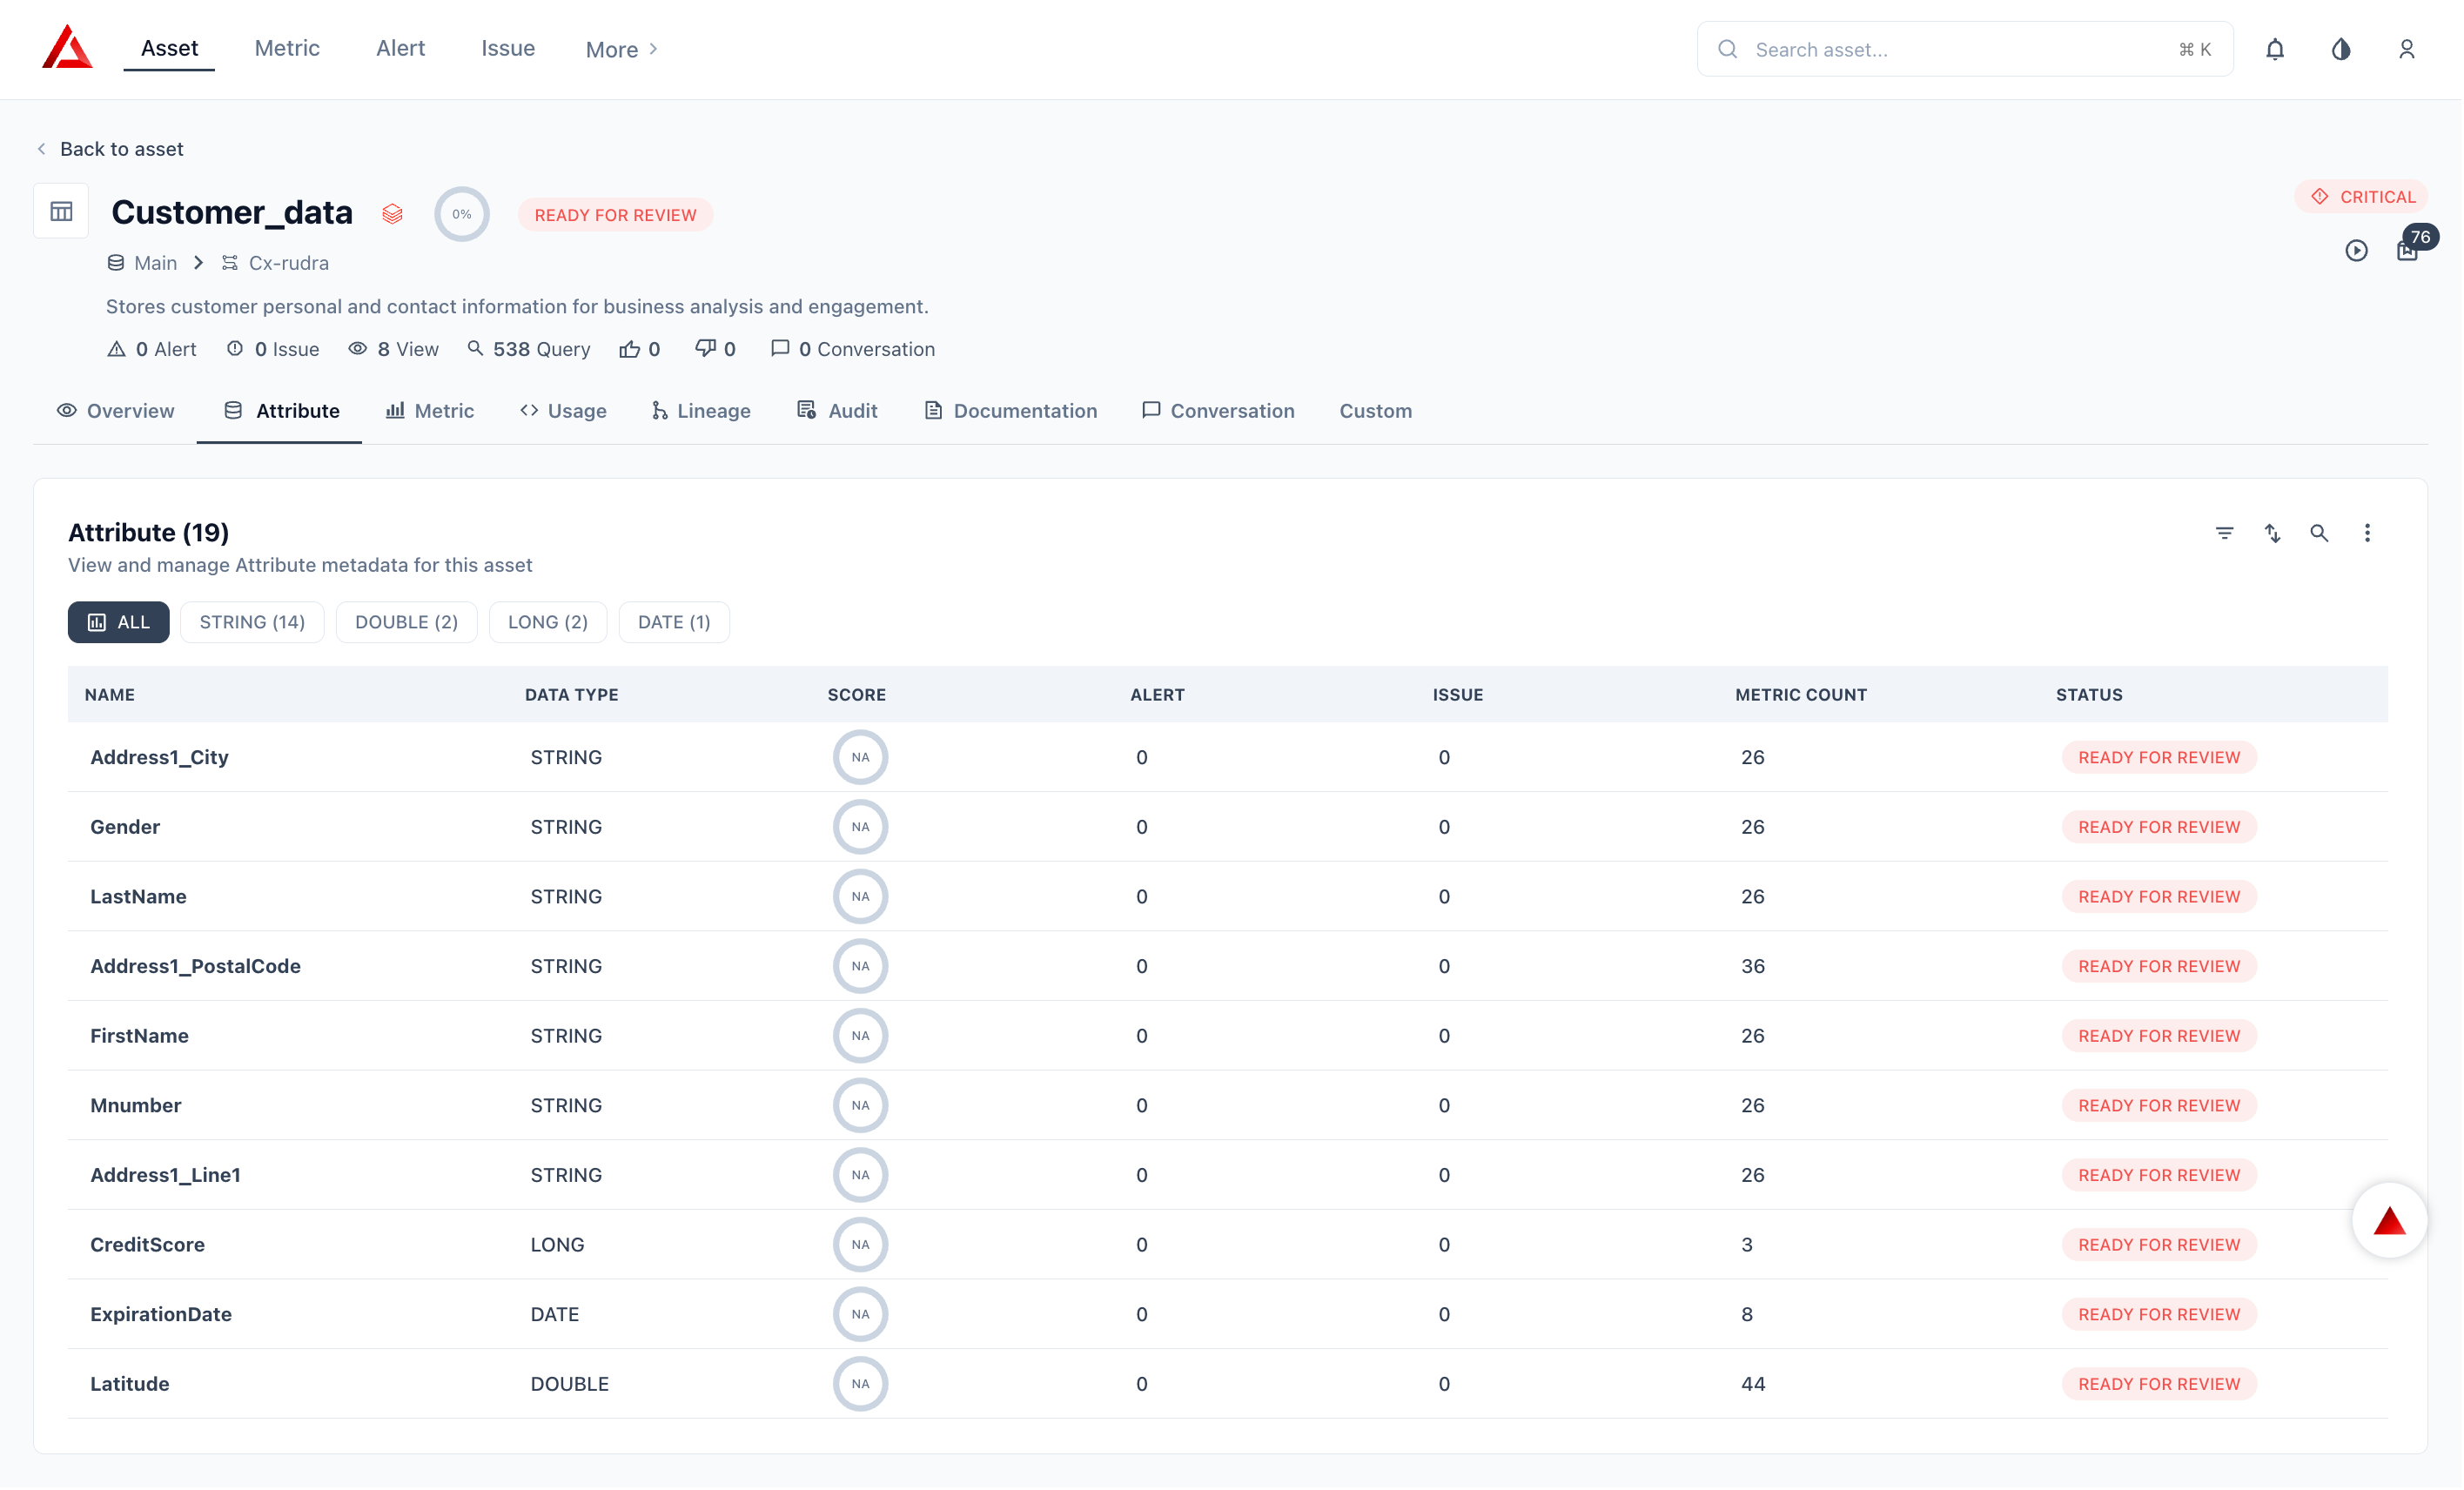Switch to the Lineage tab
The width and height of the screenshot is (2464, 1490).
[702, 411]
